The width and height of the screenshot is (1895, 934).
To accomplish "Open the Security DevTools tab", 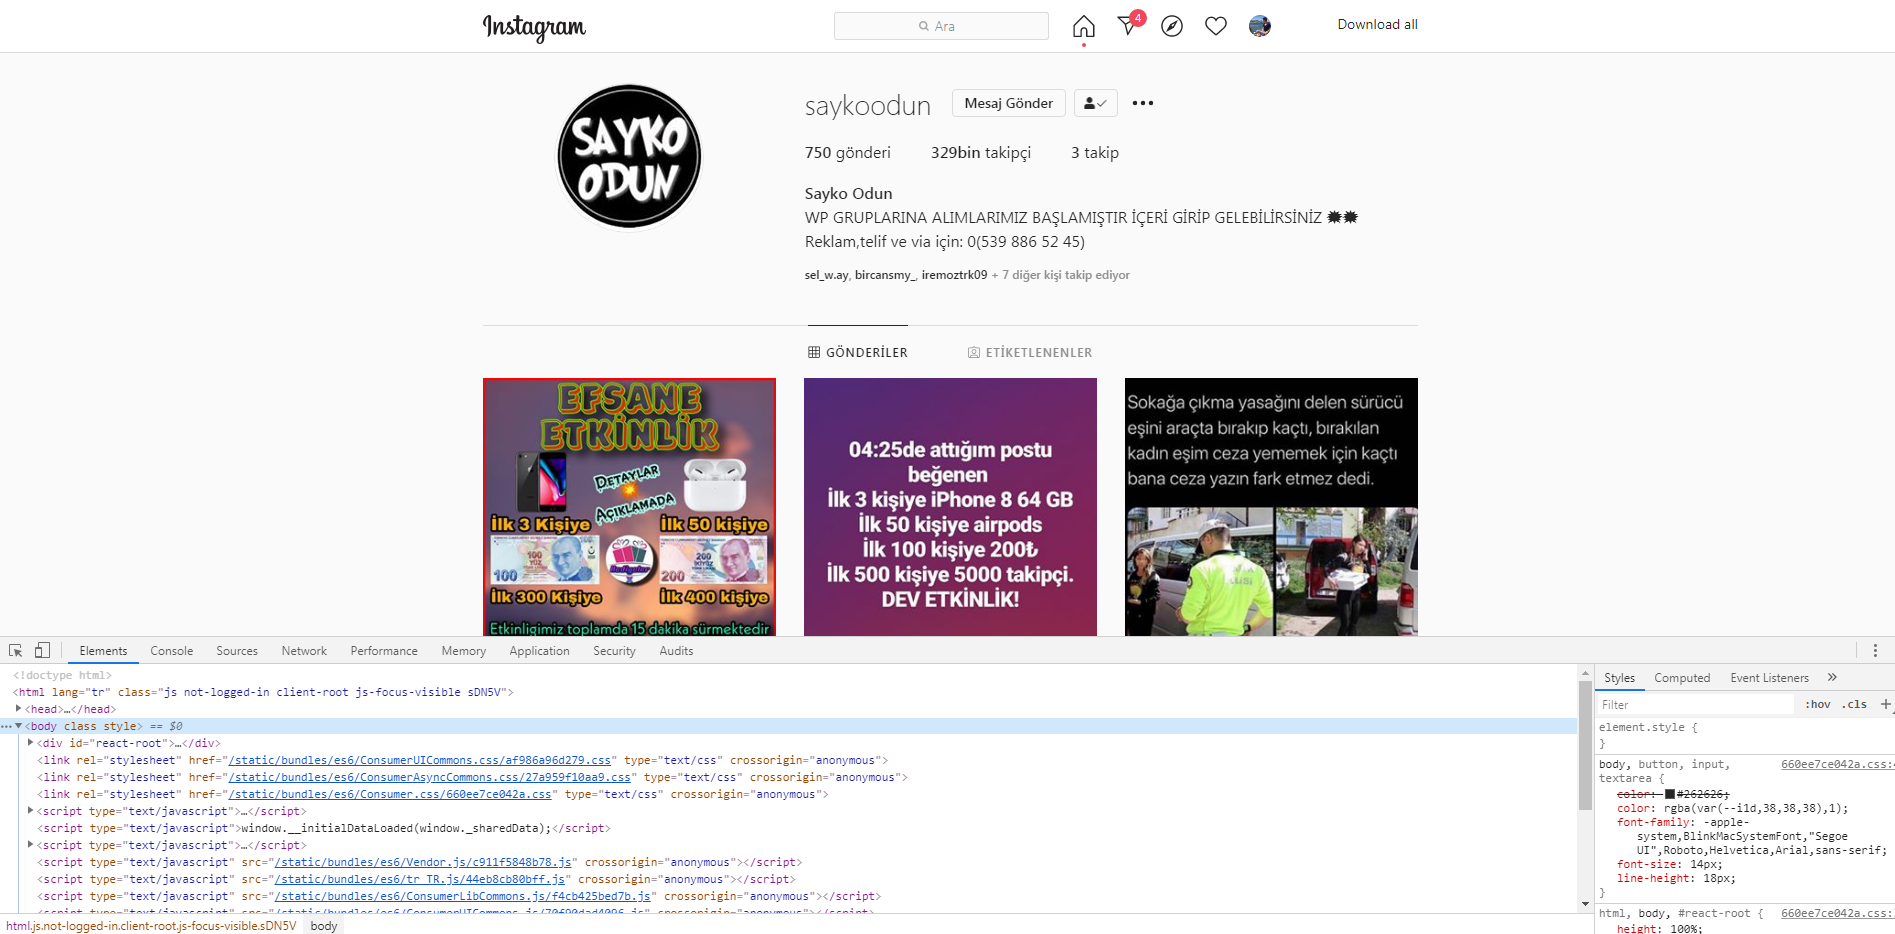I will [614, 651].
